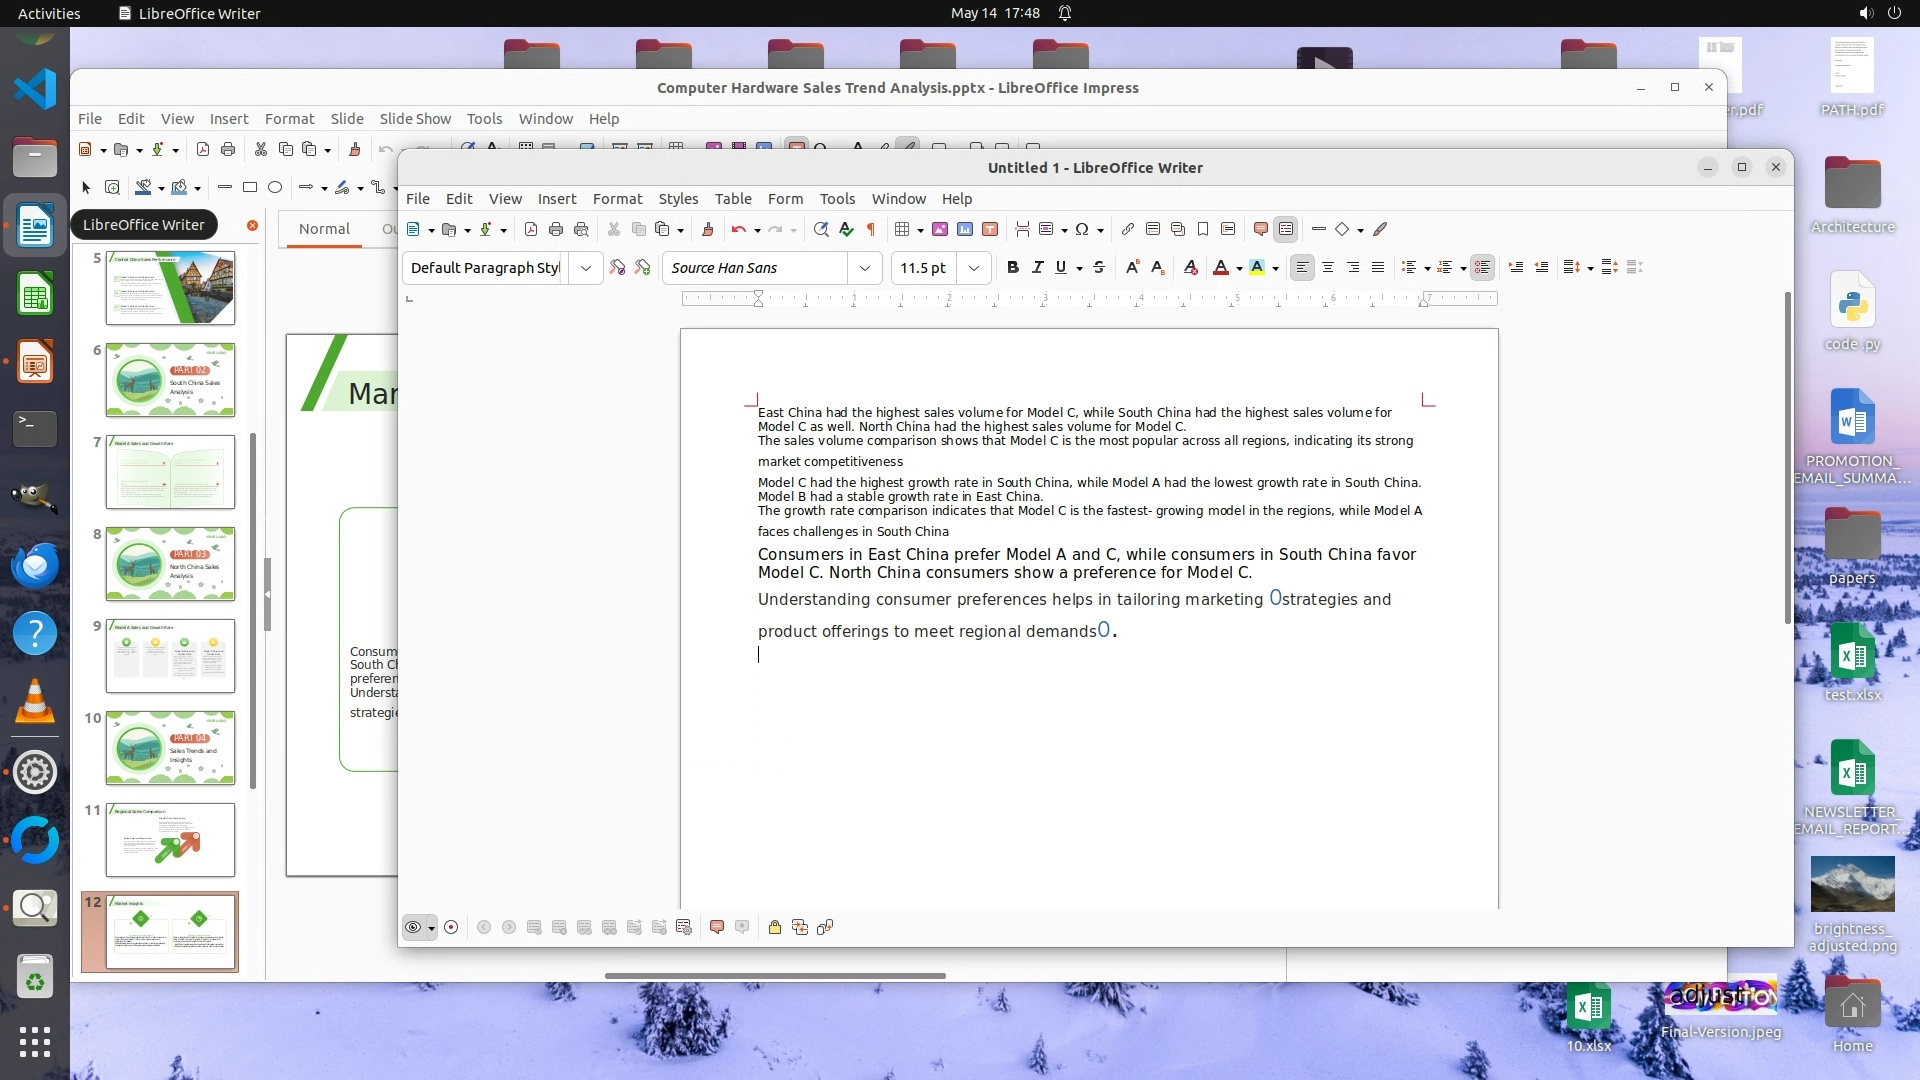Screen dimensions: 1920x1080
Task: Insert an image using toolbar icon
Action: [x=940, y=229]
